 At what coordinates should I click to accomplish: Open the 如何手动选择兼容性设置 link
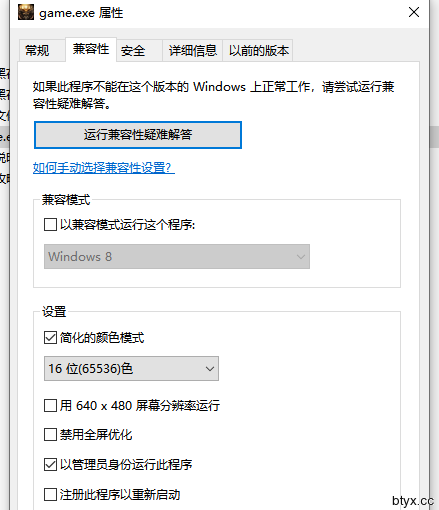click(x=104, y=167)
